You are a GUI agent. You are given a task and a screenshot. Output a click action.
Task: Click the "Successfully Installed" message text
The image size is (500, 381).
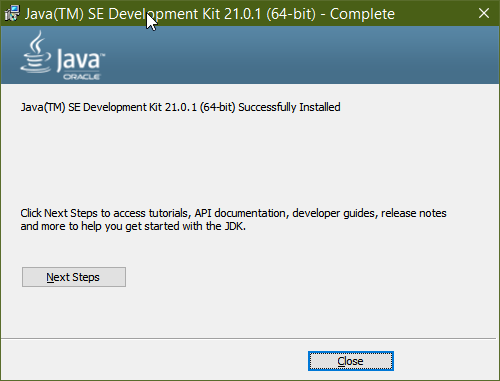coord(180,107)
